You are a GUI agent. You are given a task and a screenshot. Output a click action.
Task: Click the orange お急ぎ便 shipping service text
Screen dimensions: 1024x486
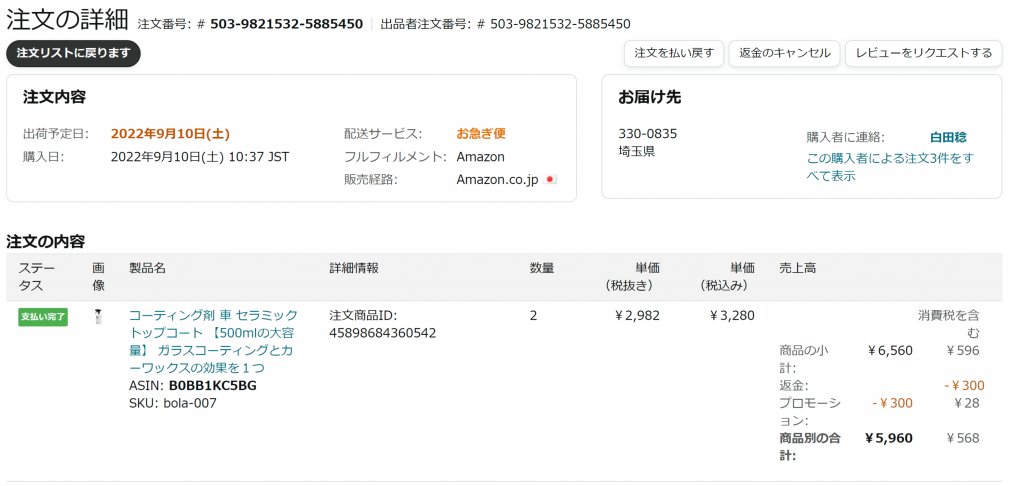[481, 134]
